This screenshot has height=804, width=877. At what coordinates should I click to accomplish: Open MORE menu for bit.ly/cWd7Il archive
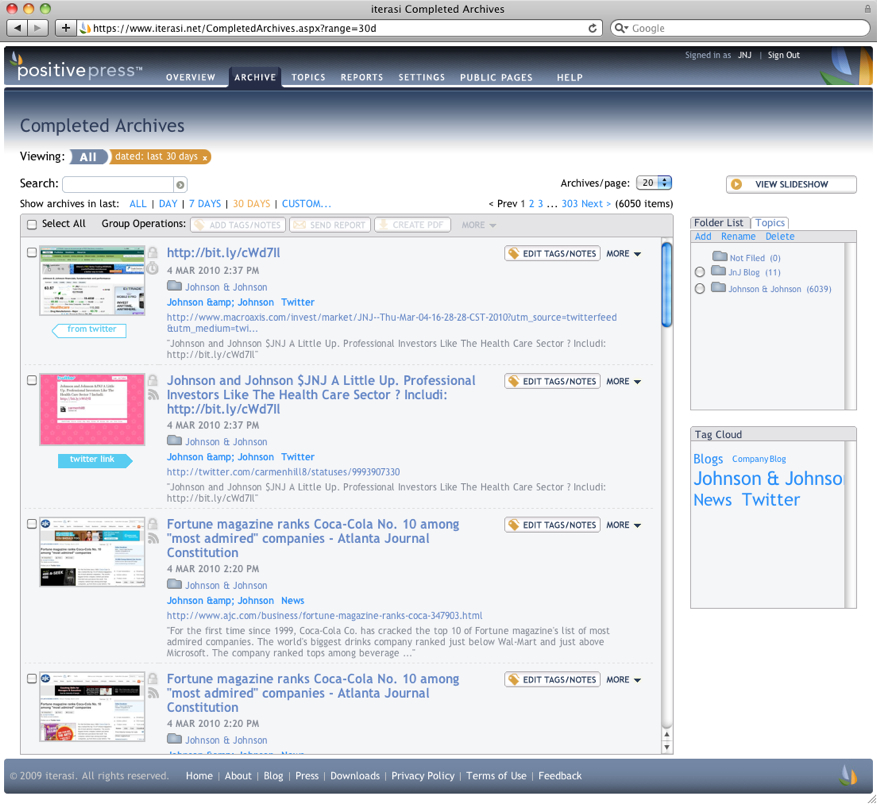624,253
